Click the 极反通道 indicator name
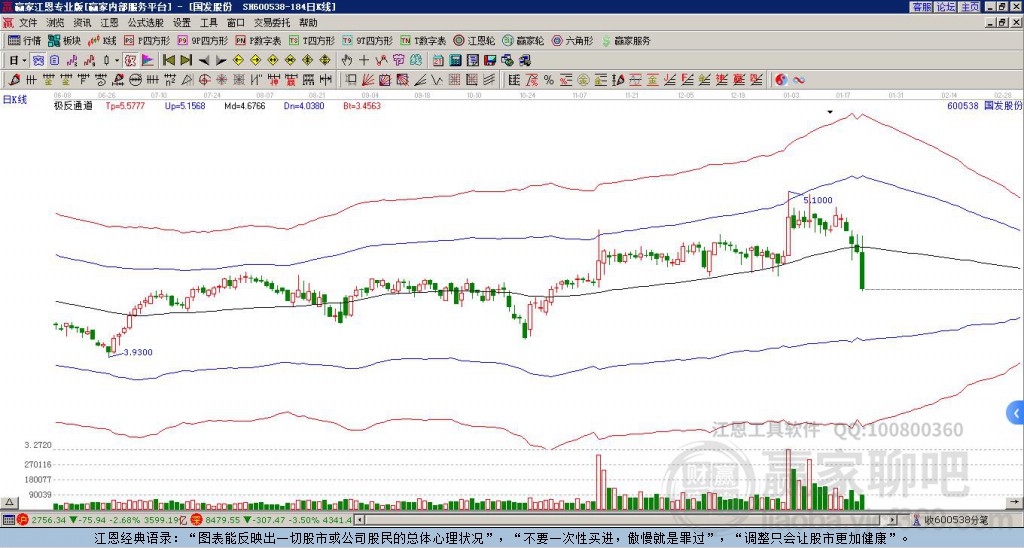Viewport: 1024px width, 548px height. [x=73, y=105]
